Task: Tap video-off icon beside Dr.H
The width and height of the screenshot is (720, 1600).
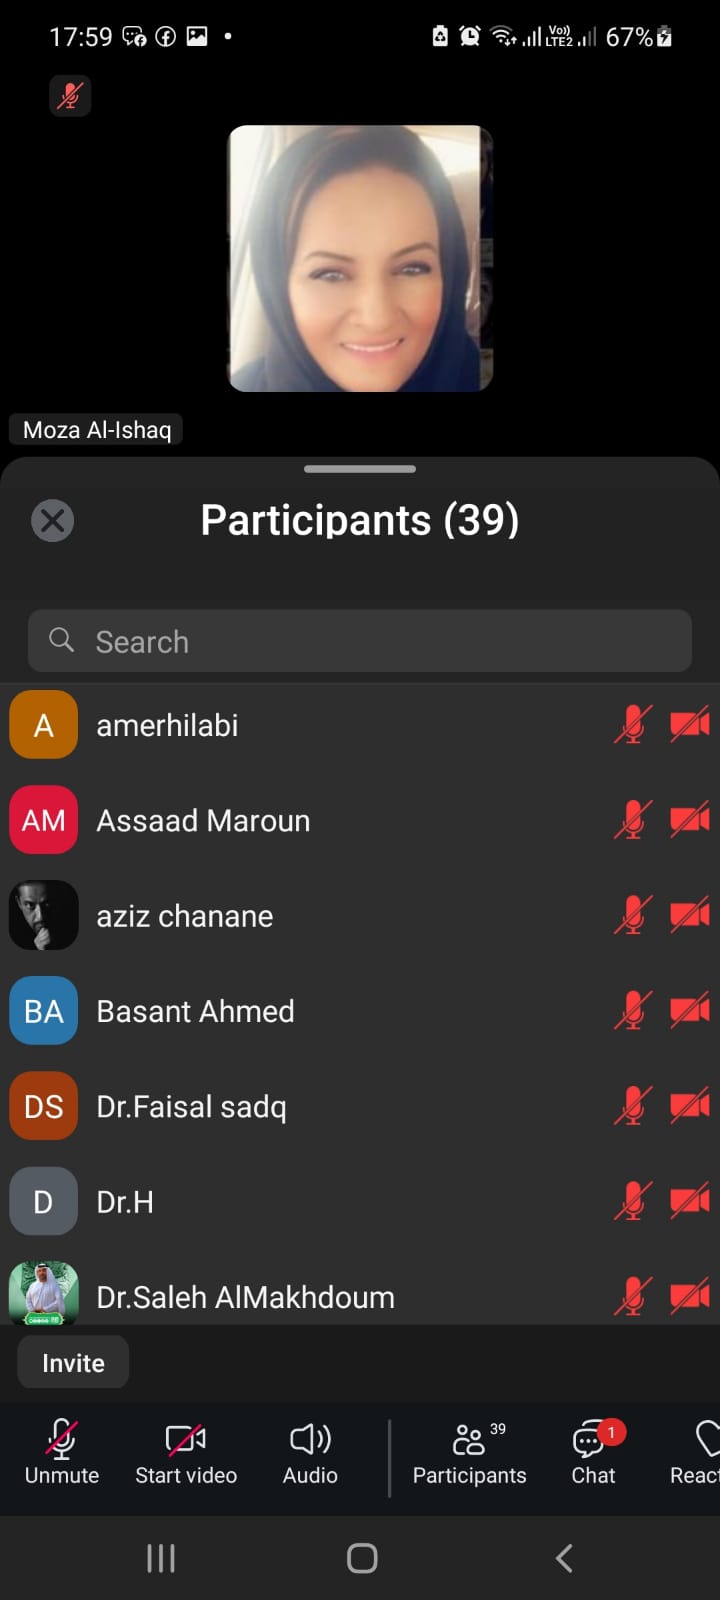Action: click(x=689, y=1201)
